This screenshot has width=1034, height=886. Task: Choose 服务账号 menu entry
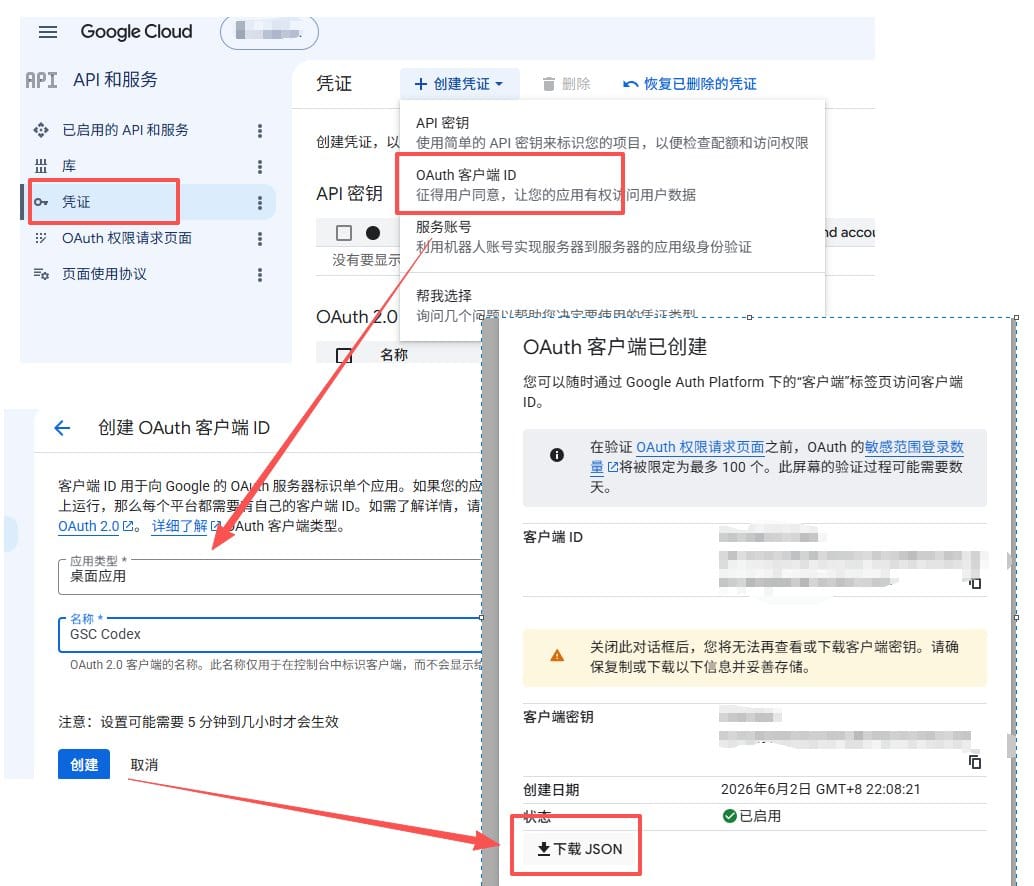[612, 237]
